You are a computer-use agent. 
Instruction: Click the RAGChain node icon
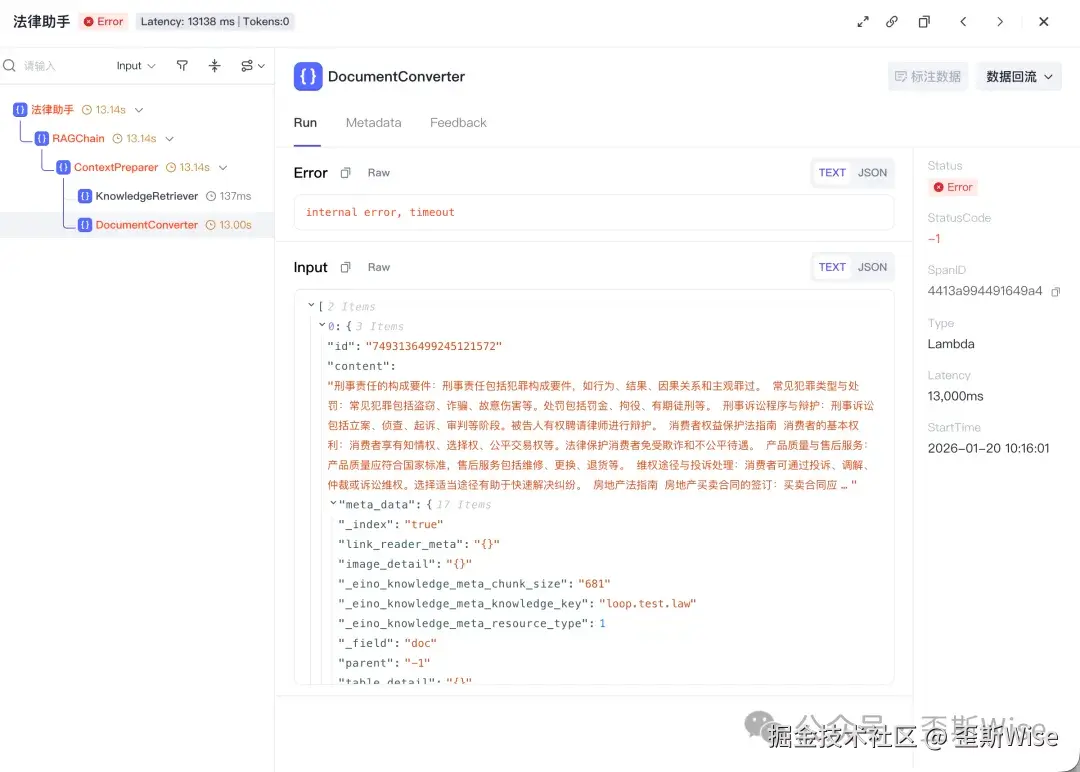tap(41, 138)
